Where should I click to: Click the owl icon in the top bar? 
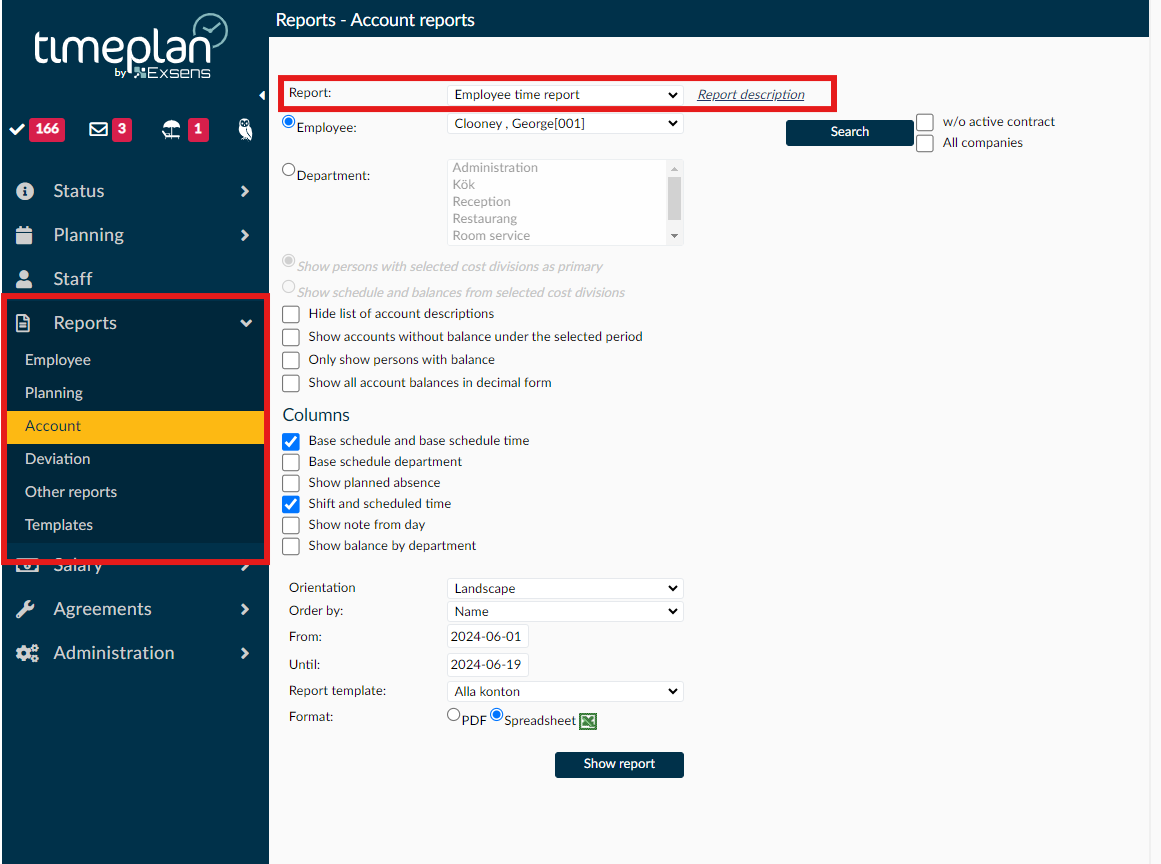click(x=243, y=129)
